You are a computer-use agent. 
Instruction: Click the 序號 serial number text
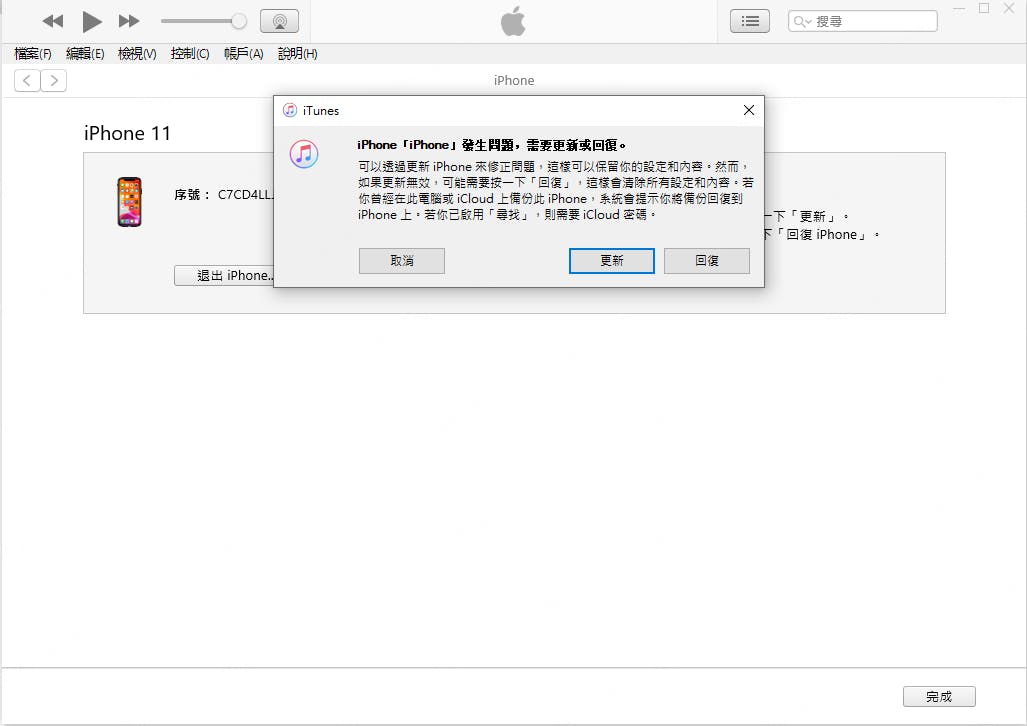pos(223,195)
